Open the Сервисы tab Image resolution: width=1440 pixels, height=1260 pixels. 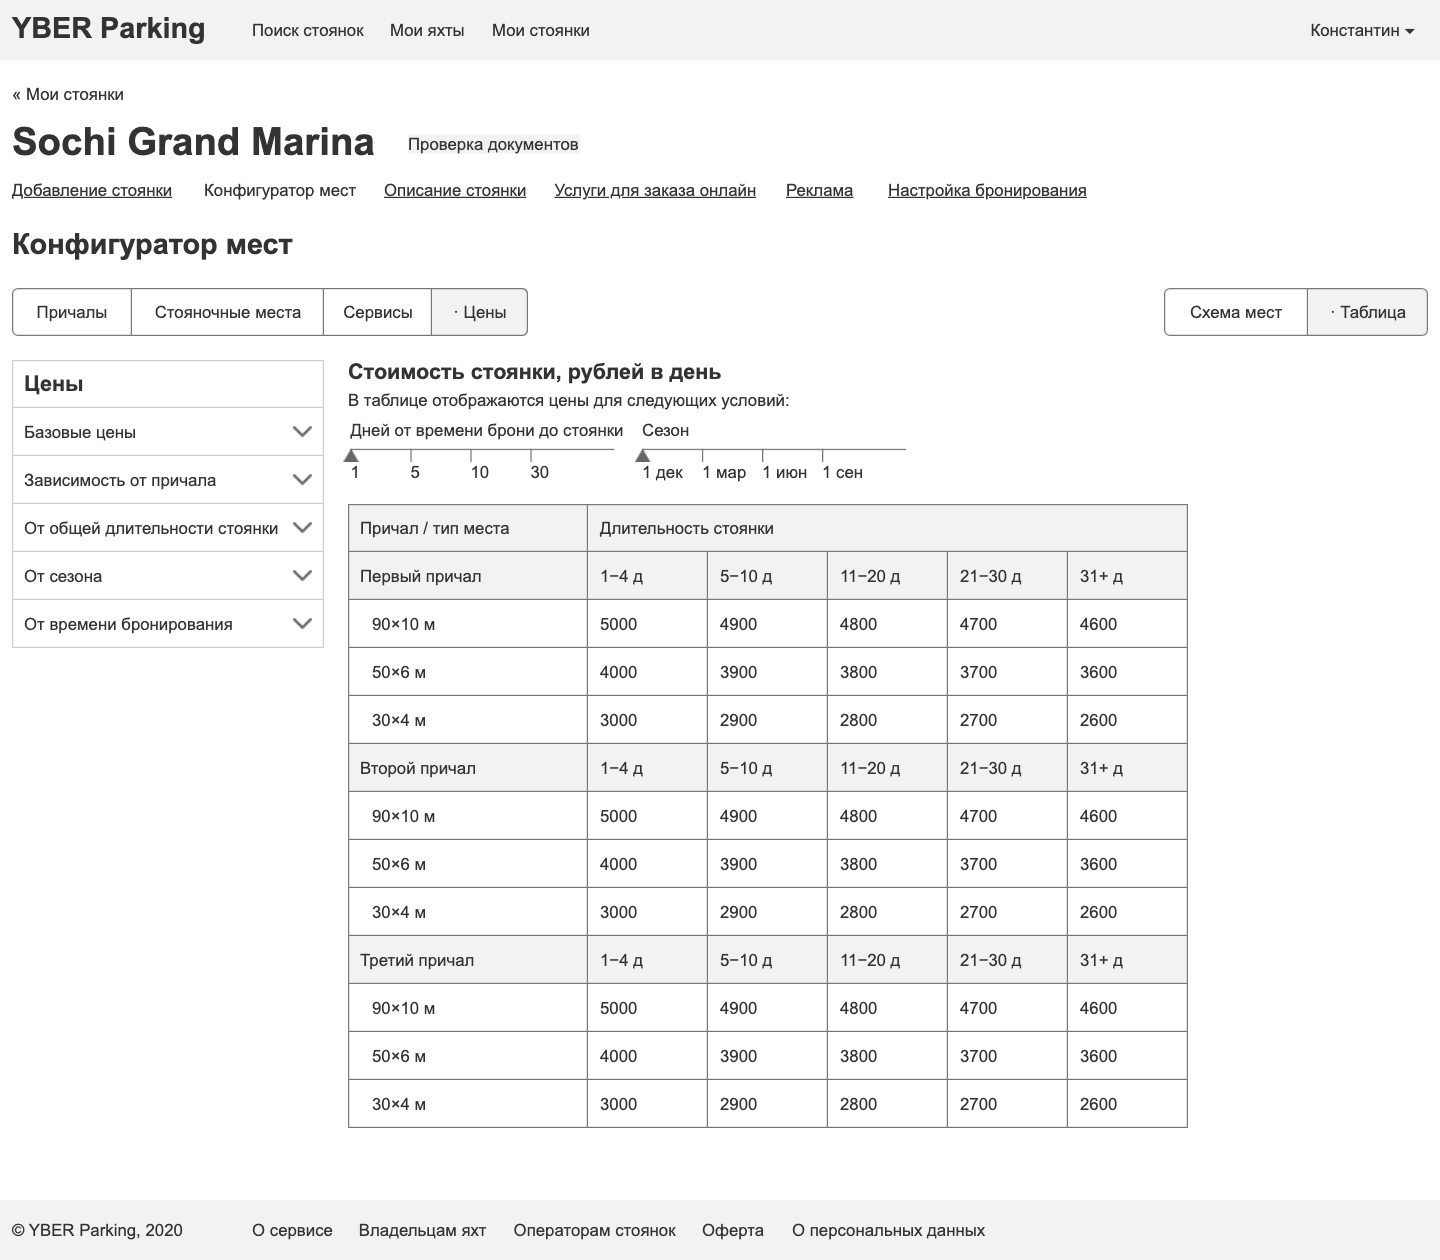tap(377, 312)
